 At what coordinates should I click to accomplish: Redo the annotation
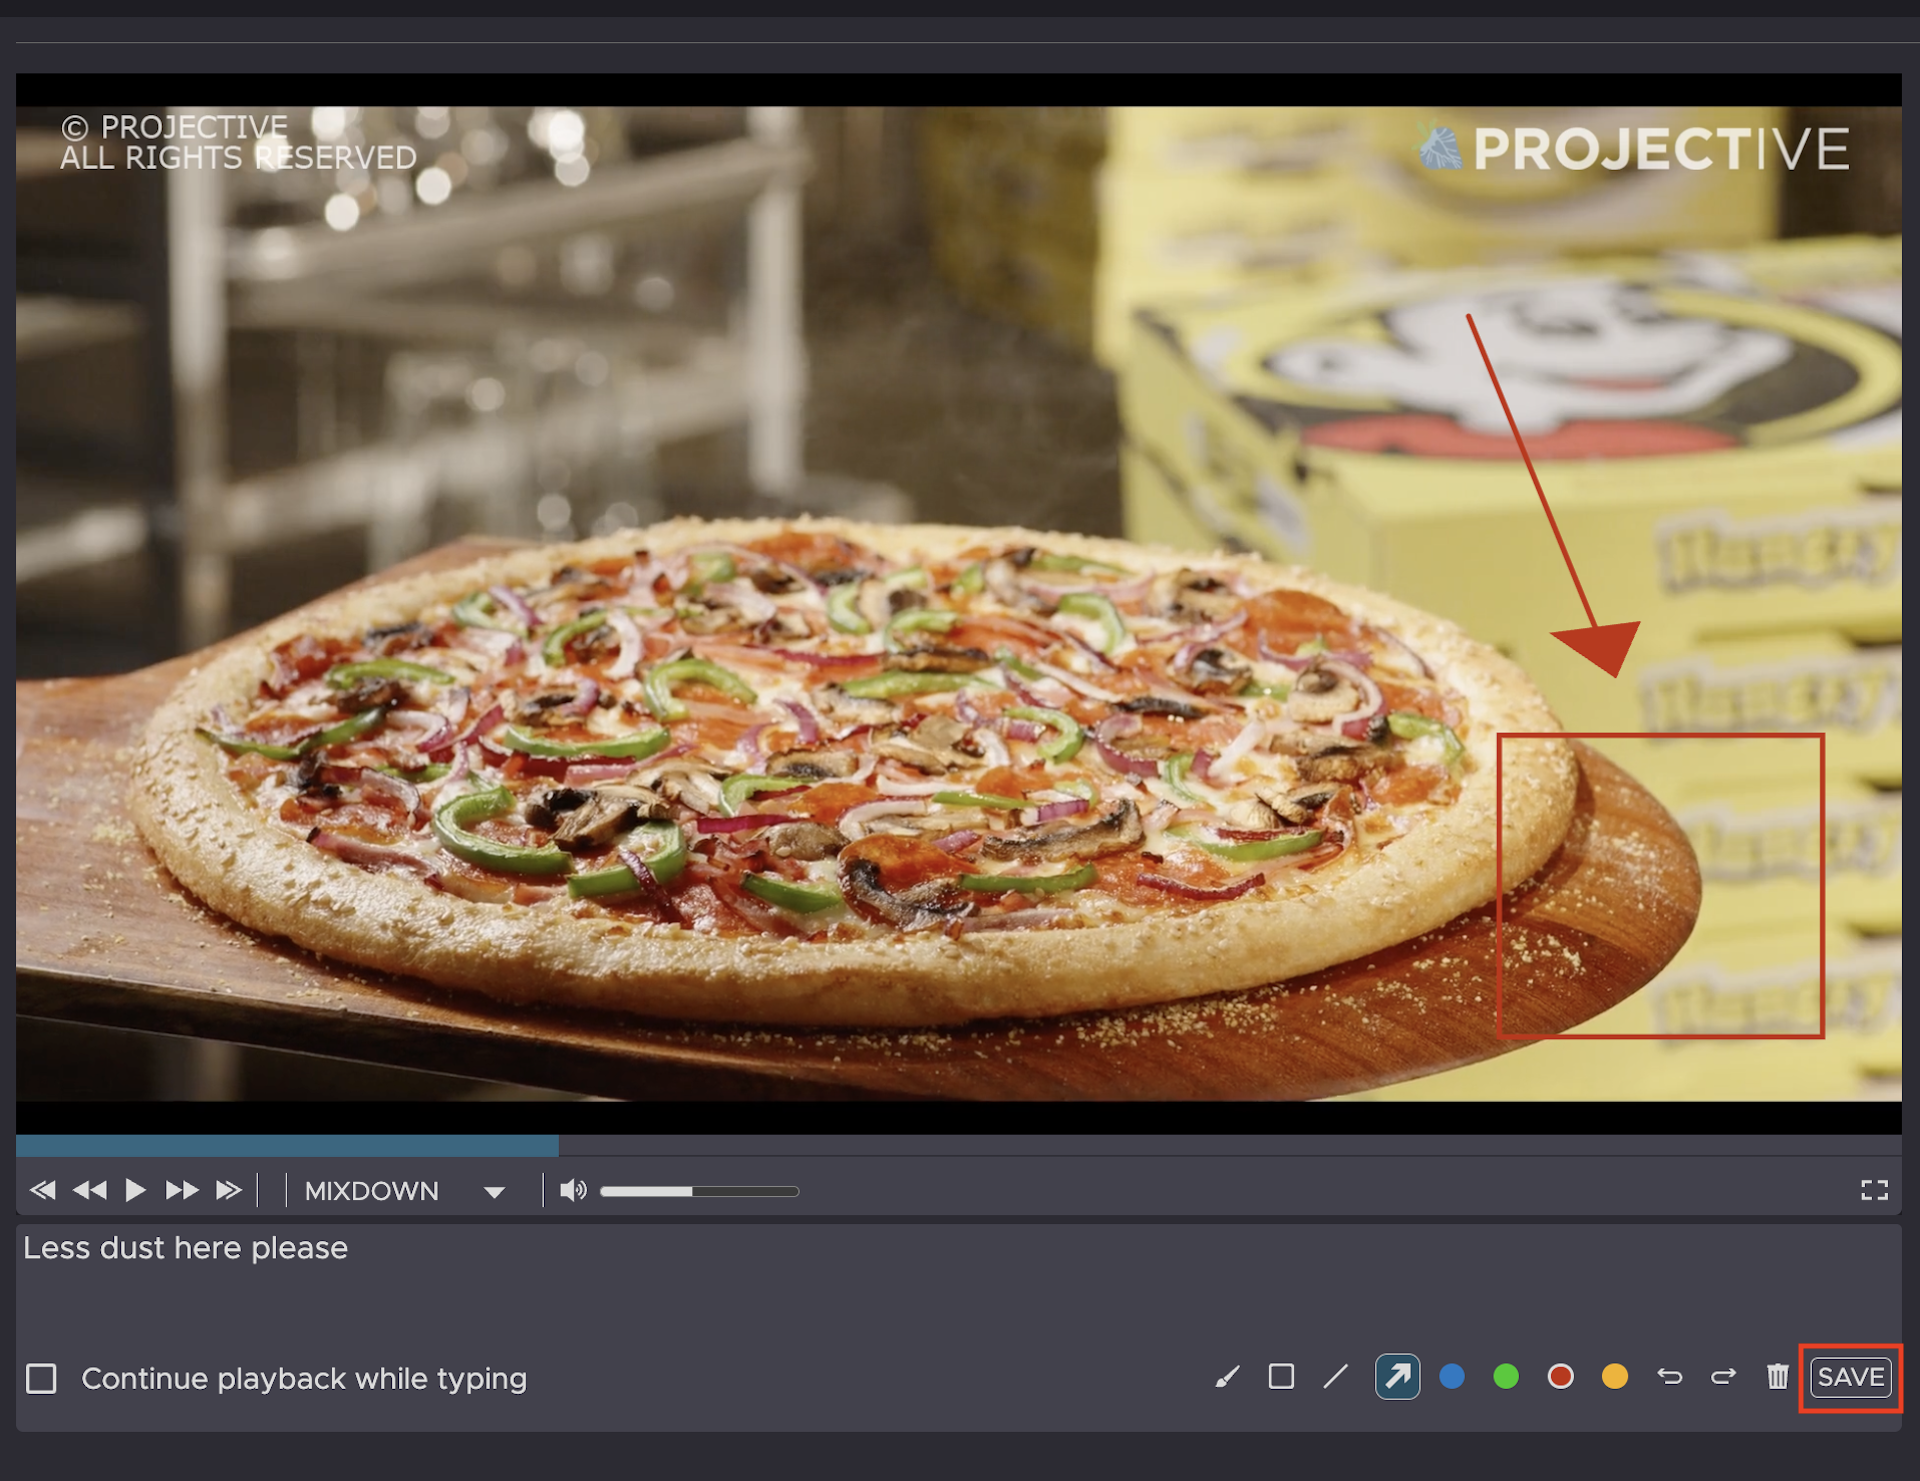pos(1723,1377)
